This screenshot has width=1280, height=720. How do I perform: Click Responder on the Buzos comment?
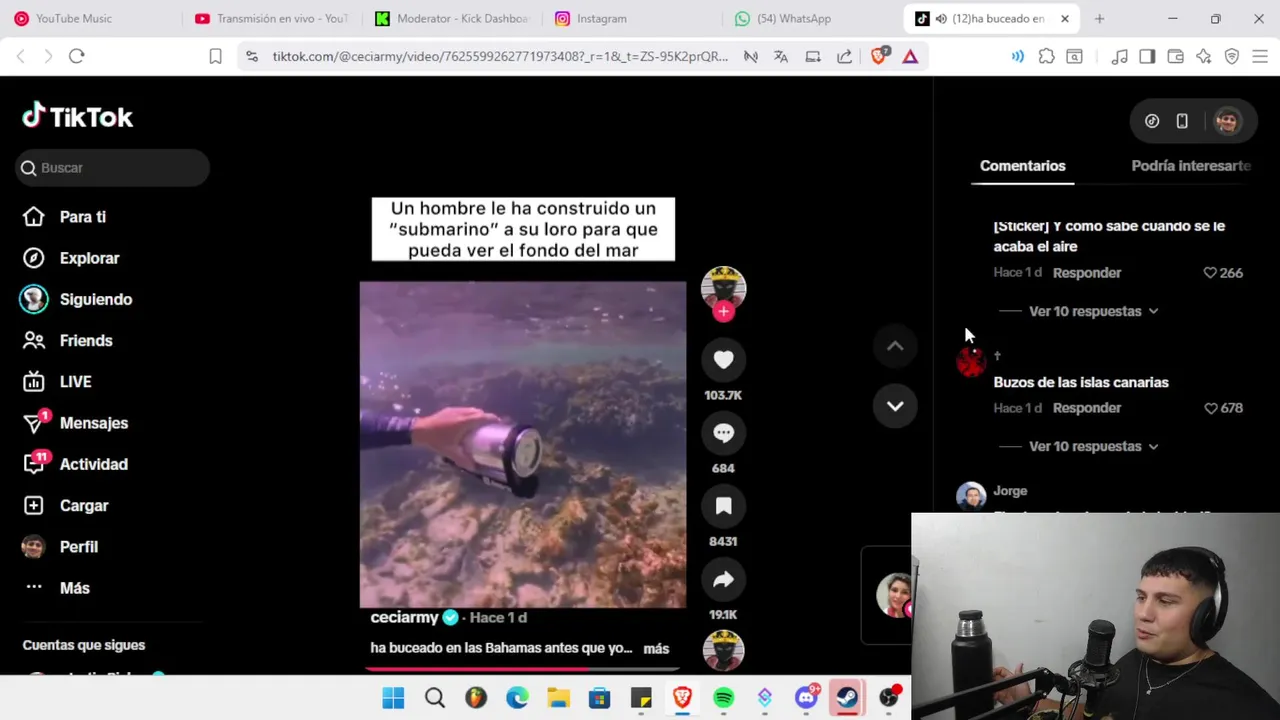pyautogui.click(x=1087, y=408)
